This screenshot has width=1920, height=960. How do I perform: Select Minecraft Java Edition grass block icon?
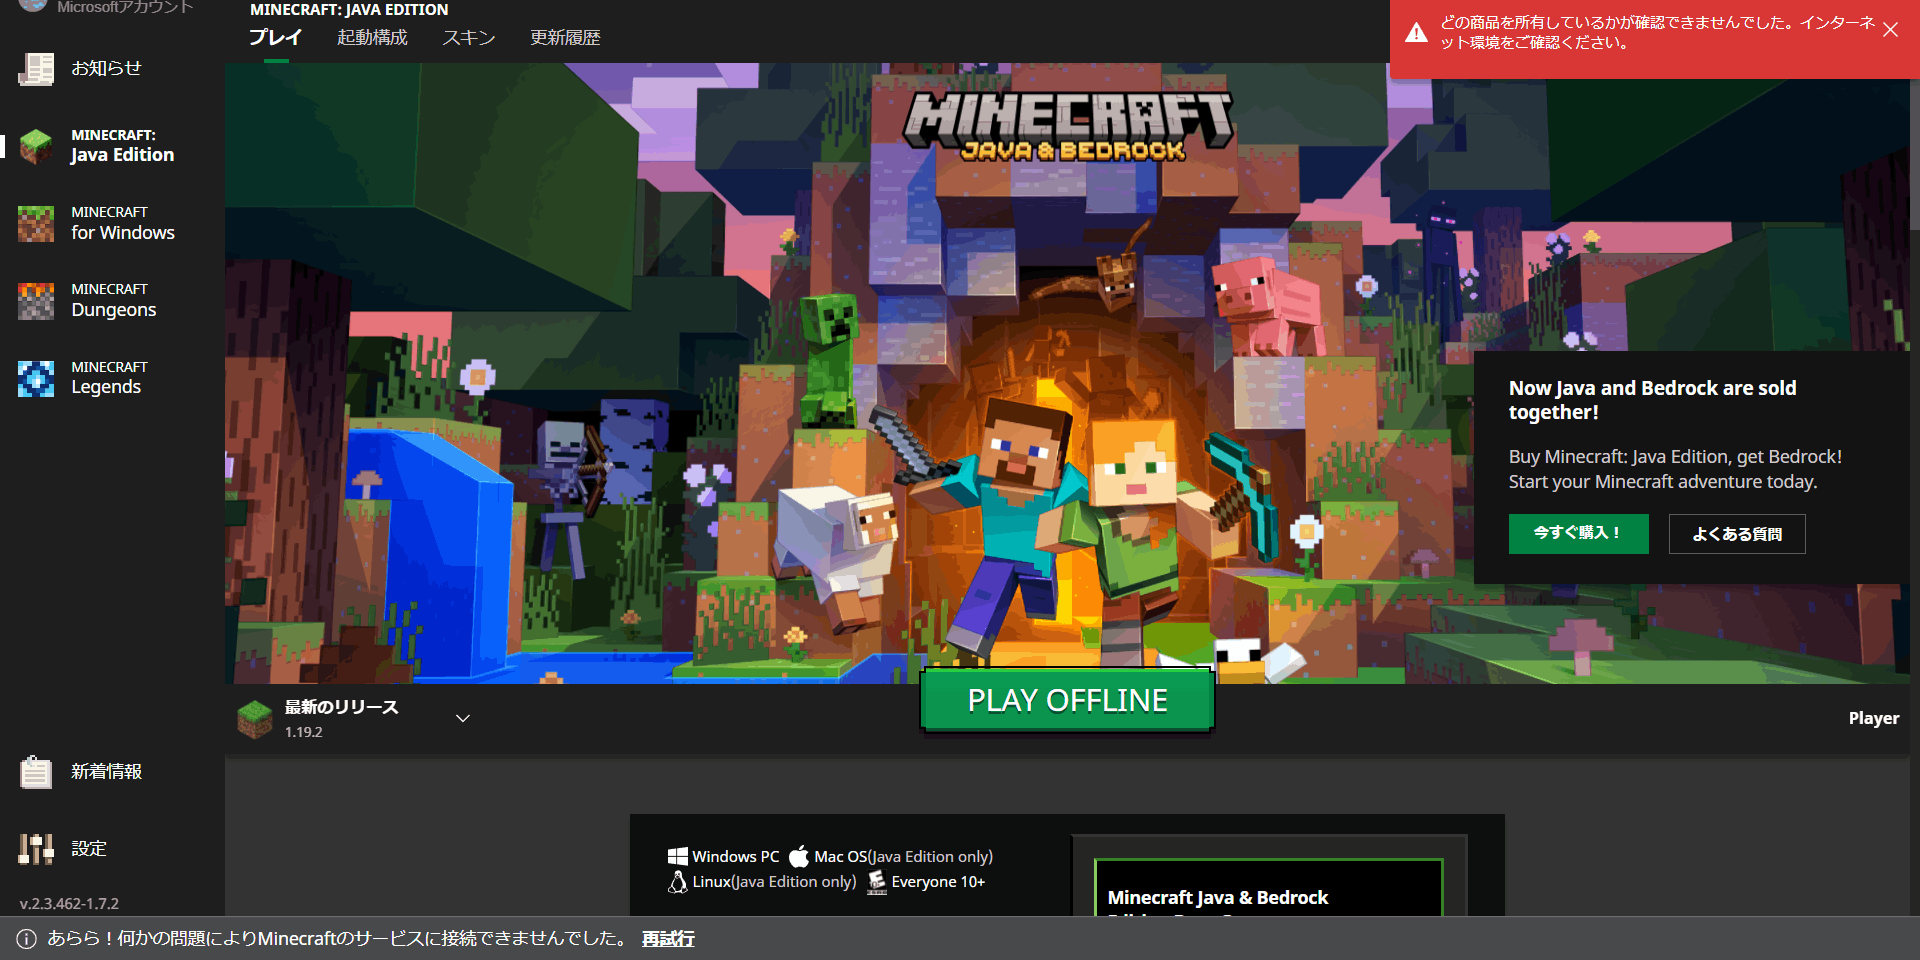point(36,146)
